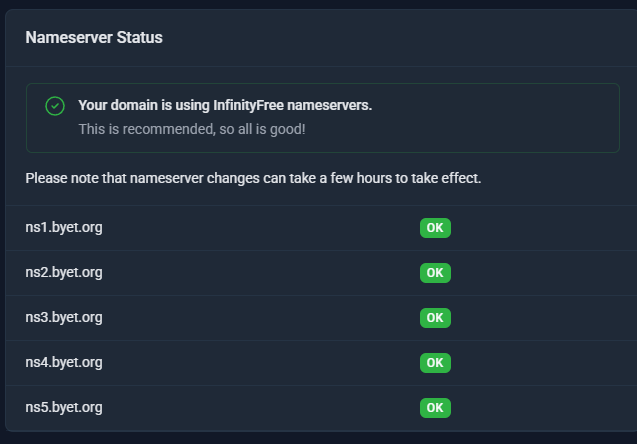Click the Nameserver Status heading
The image size is (637, 444).
pyautogui.click(x=94, y=38)
